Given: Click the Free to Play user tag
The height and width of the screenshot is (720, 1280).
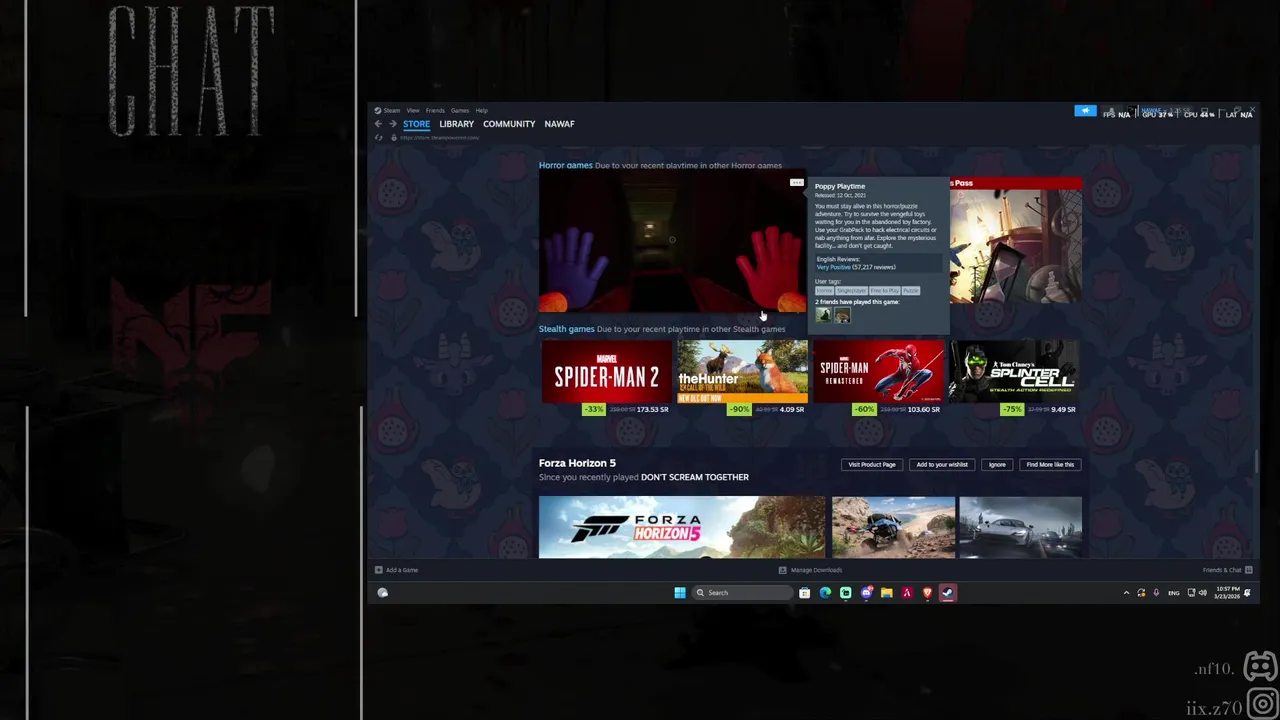Looking at the screenshot, I should pos(884,290).
